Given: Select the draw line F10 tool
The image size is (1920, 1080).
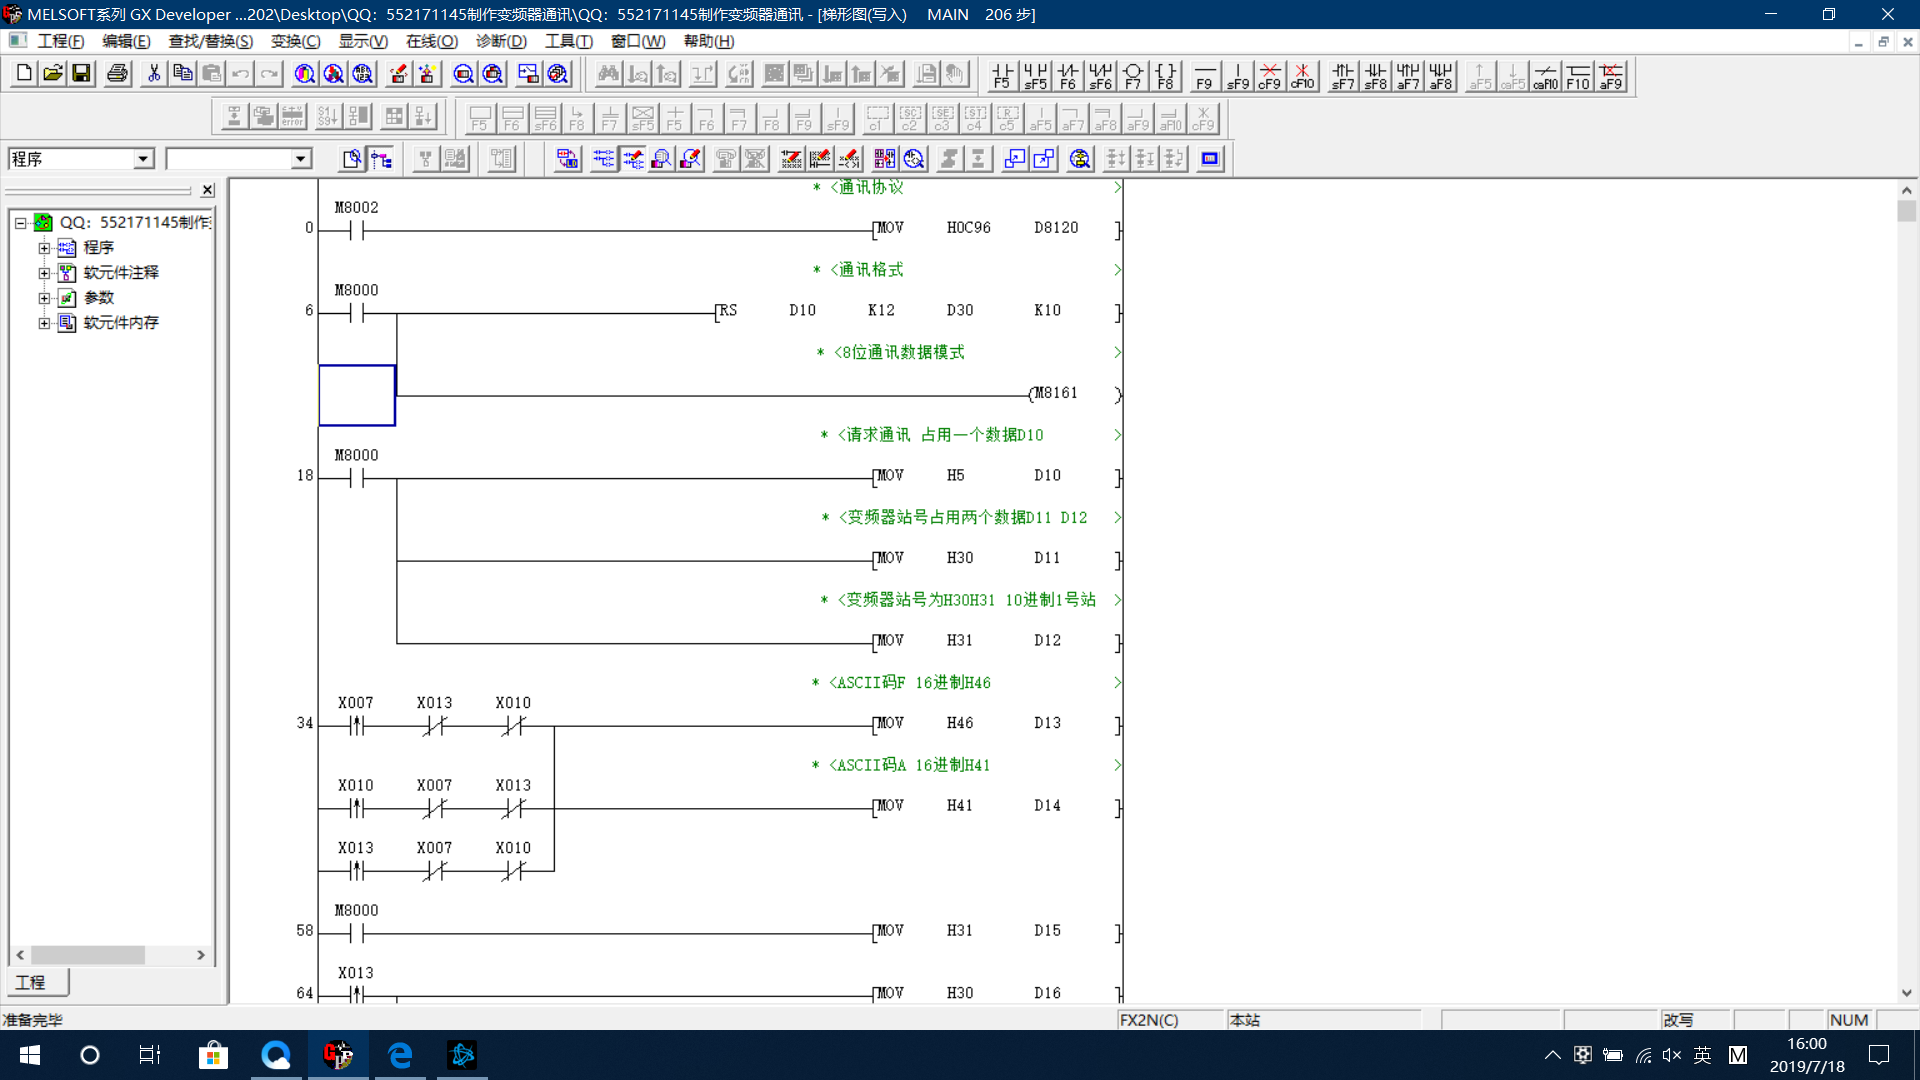Looking at the screenshot, I should (x=1578, y=76).
